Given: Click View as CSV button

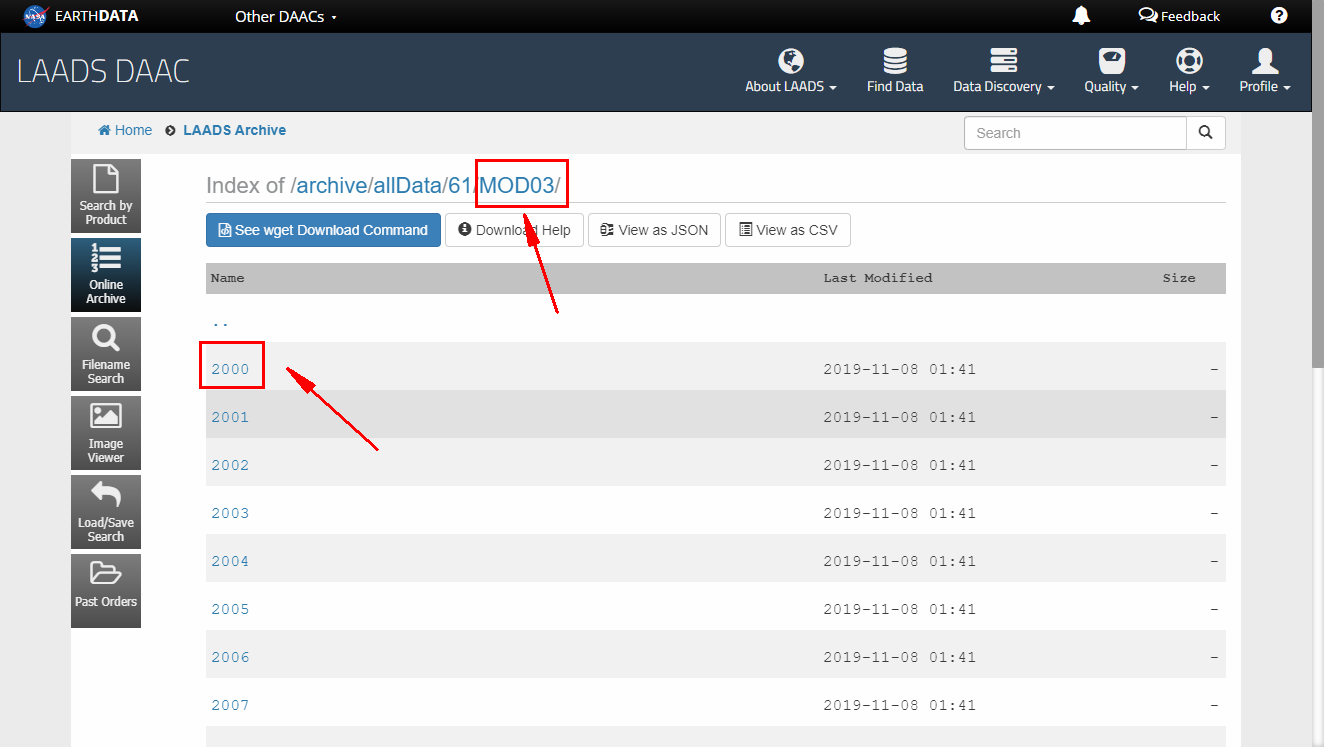Looking at the screenshot, I should pyautogui.click(x=788, y=230).
